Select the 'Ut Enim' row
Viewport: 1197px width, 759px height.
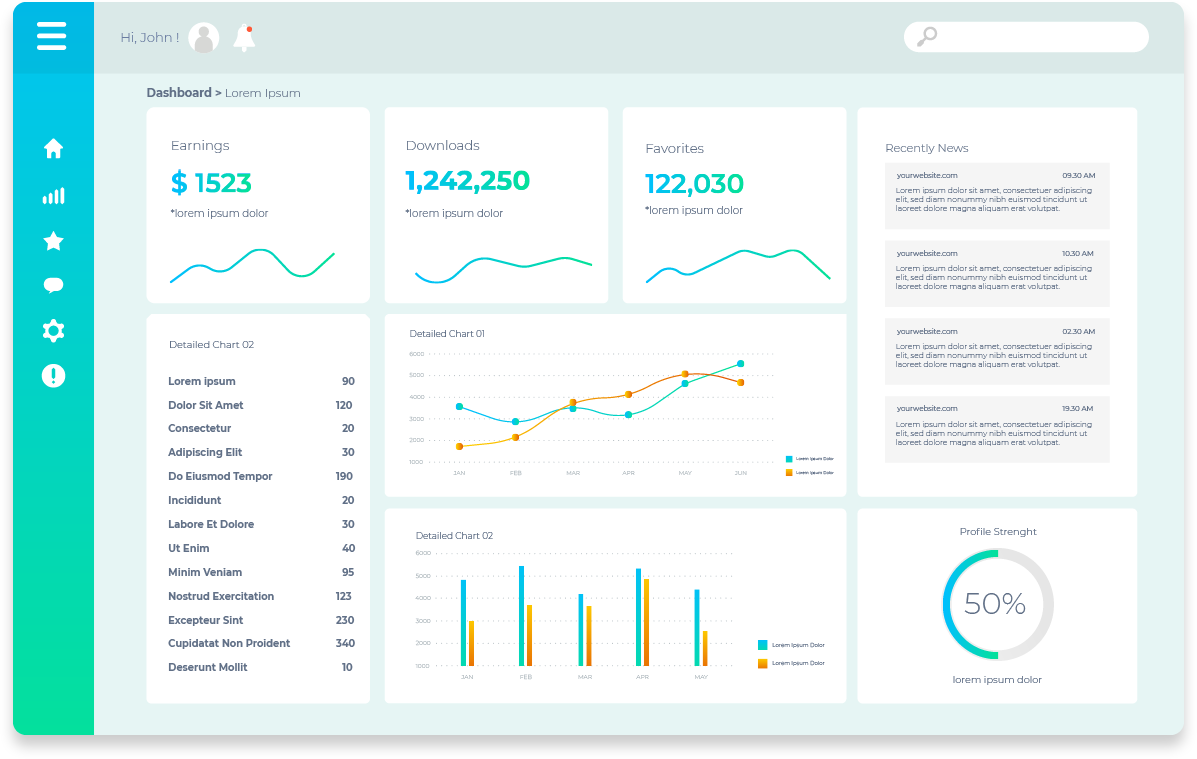(261, 548)
